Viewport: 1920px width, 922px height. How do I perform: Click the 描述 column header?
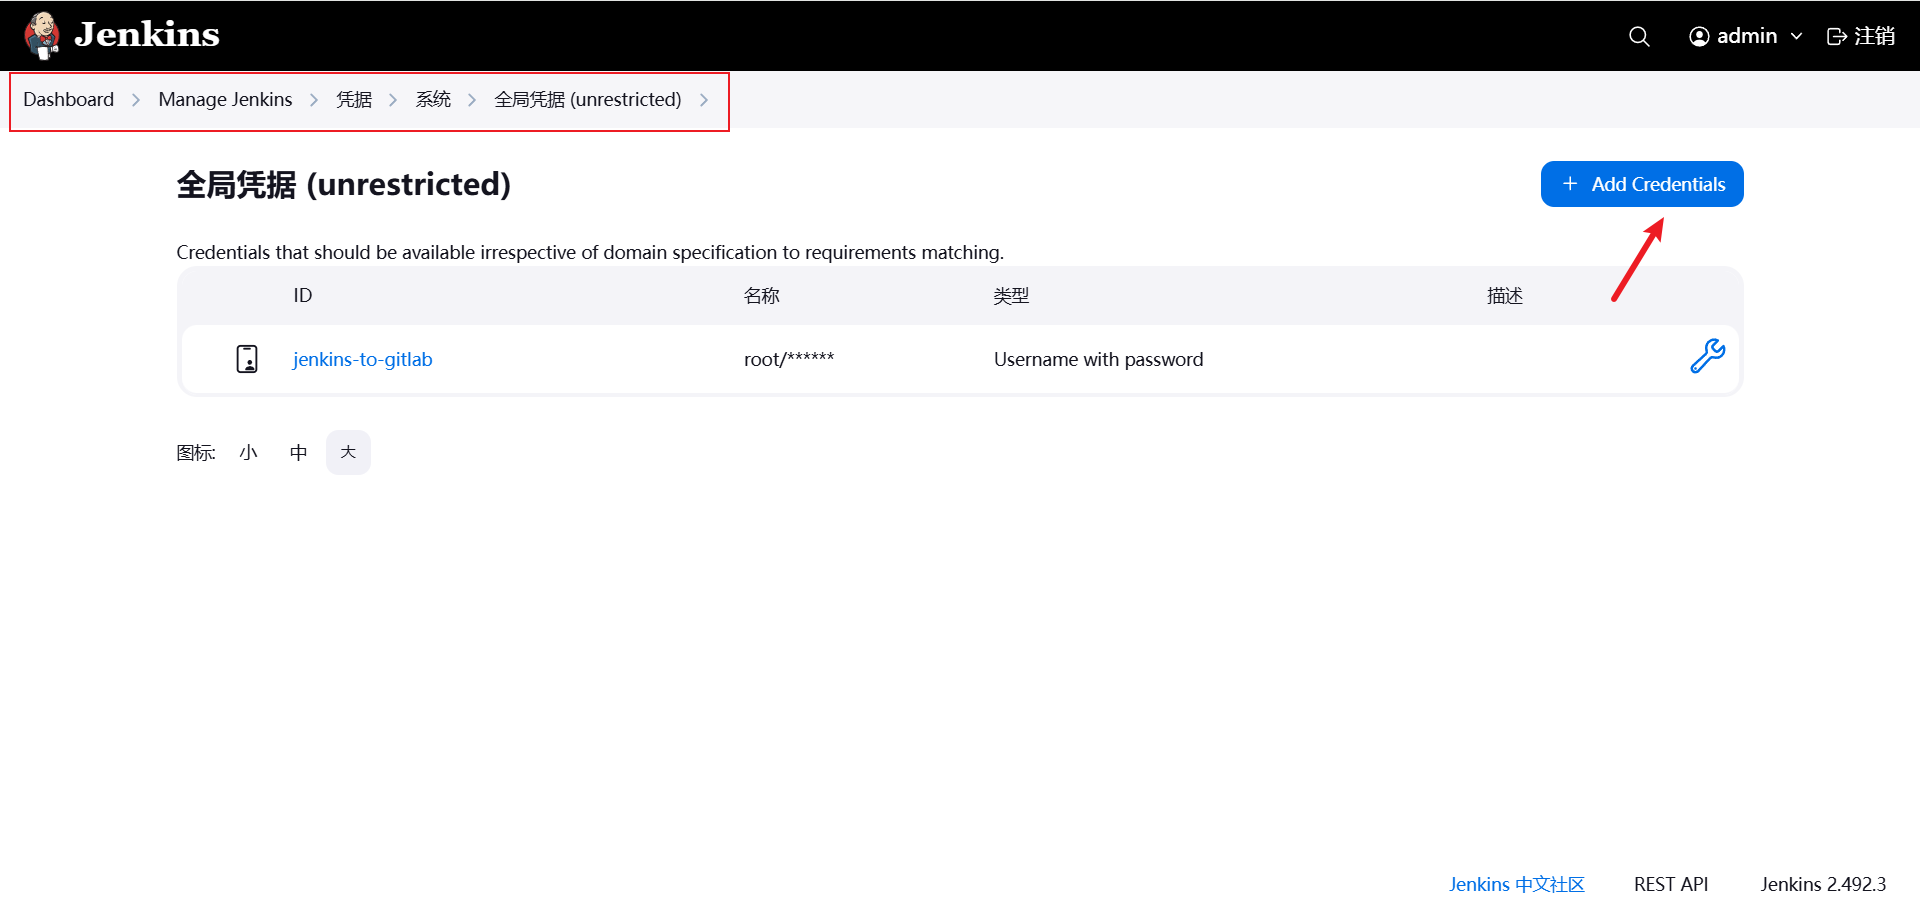click(x=1505, y=295)
